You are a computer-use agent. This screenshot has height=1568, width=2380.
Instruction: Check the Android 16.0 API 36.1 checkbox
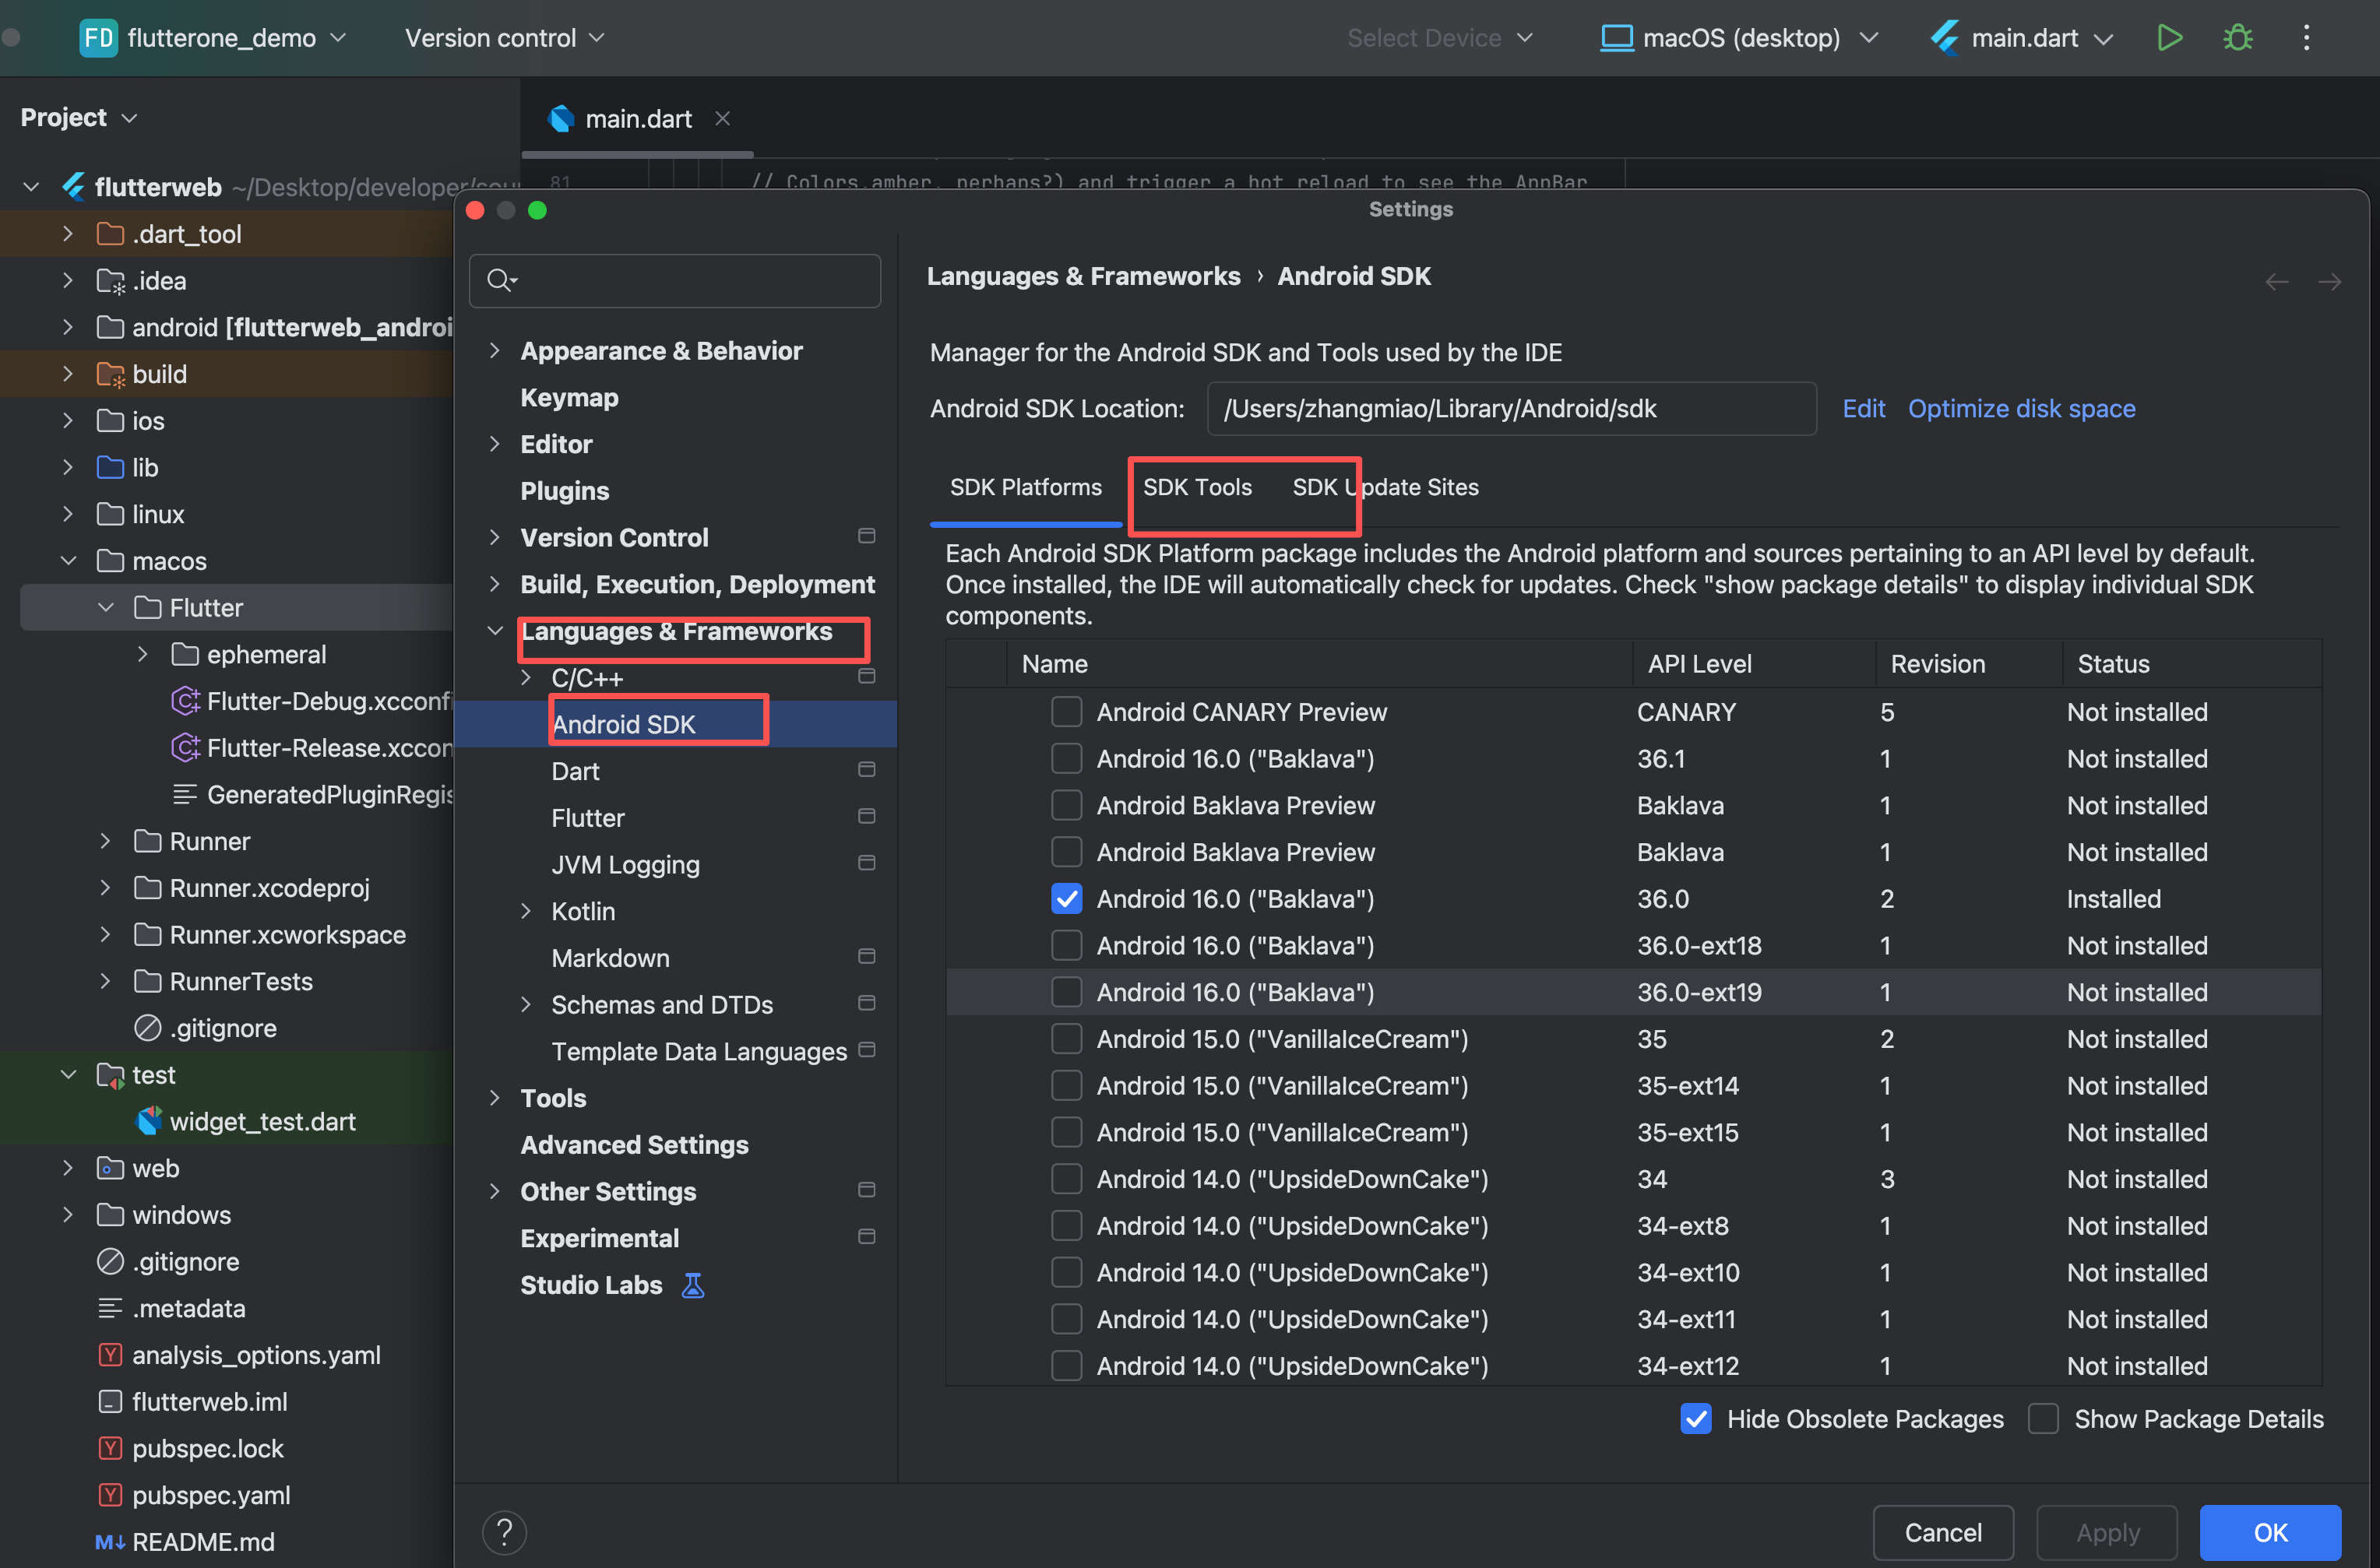pyautogui.click(x=1066, y=759)
